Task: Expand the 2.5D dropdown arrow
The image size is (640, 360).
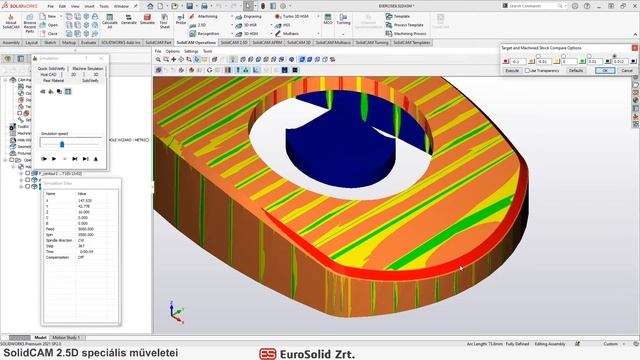Action: click(x=232, y=25)
